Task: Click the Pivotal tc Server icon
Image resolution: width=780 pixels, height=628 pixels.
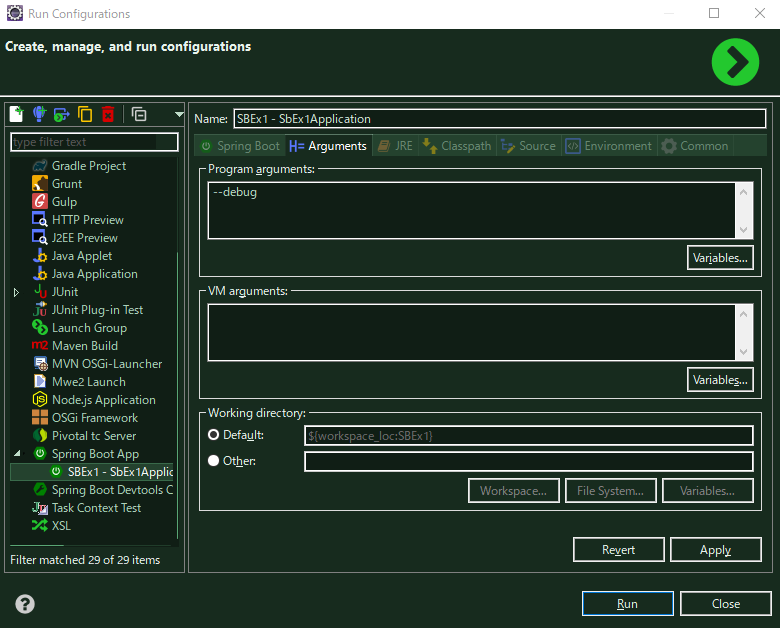Action: point(40,435)
